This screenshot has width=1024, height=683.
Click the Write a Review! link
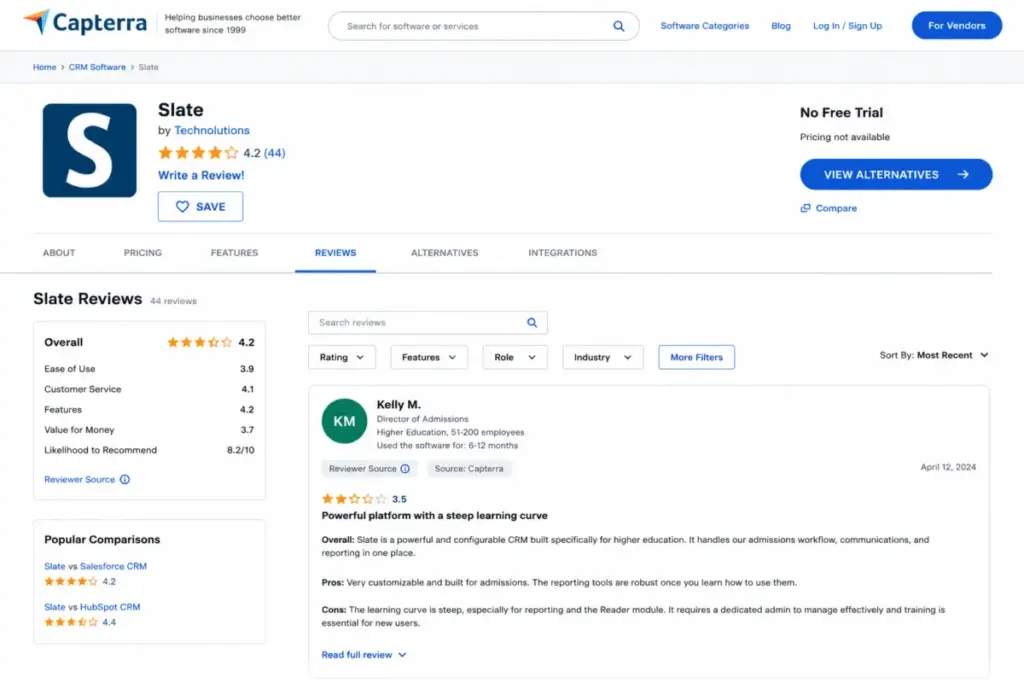(201, 175)
